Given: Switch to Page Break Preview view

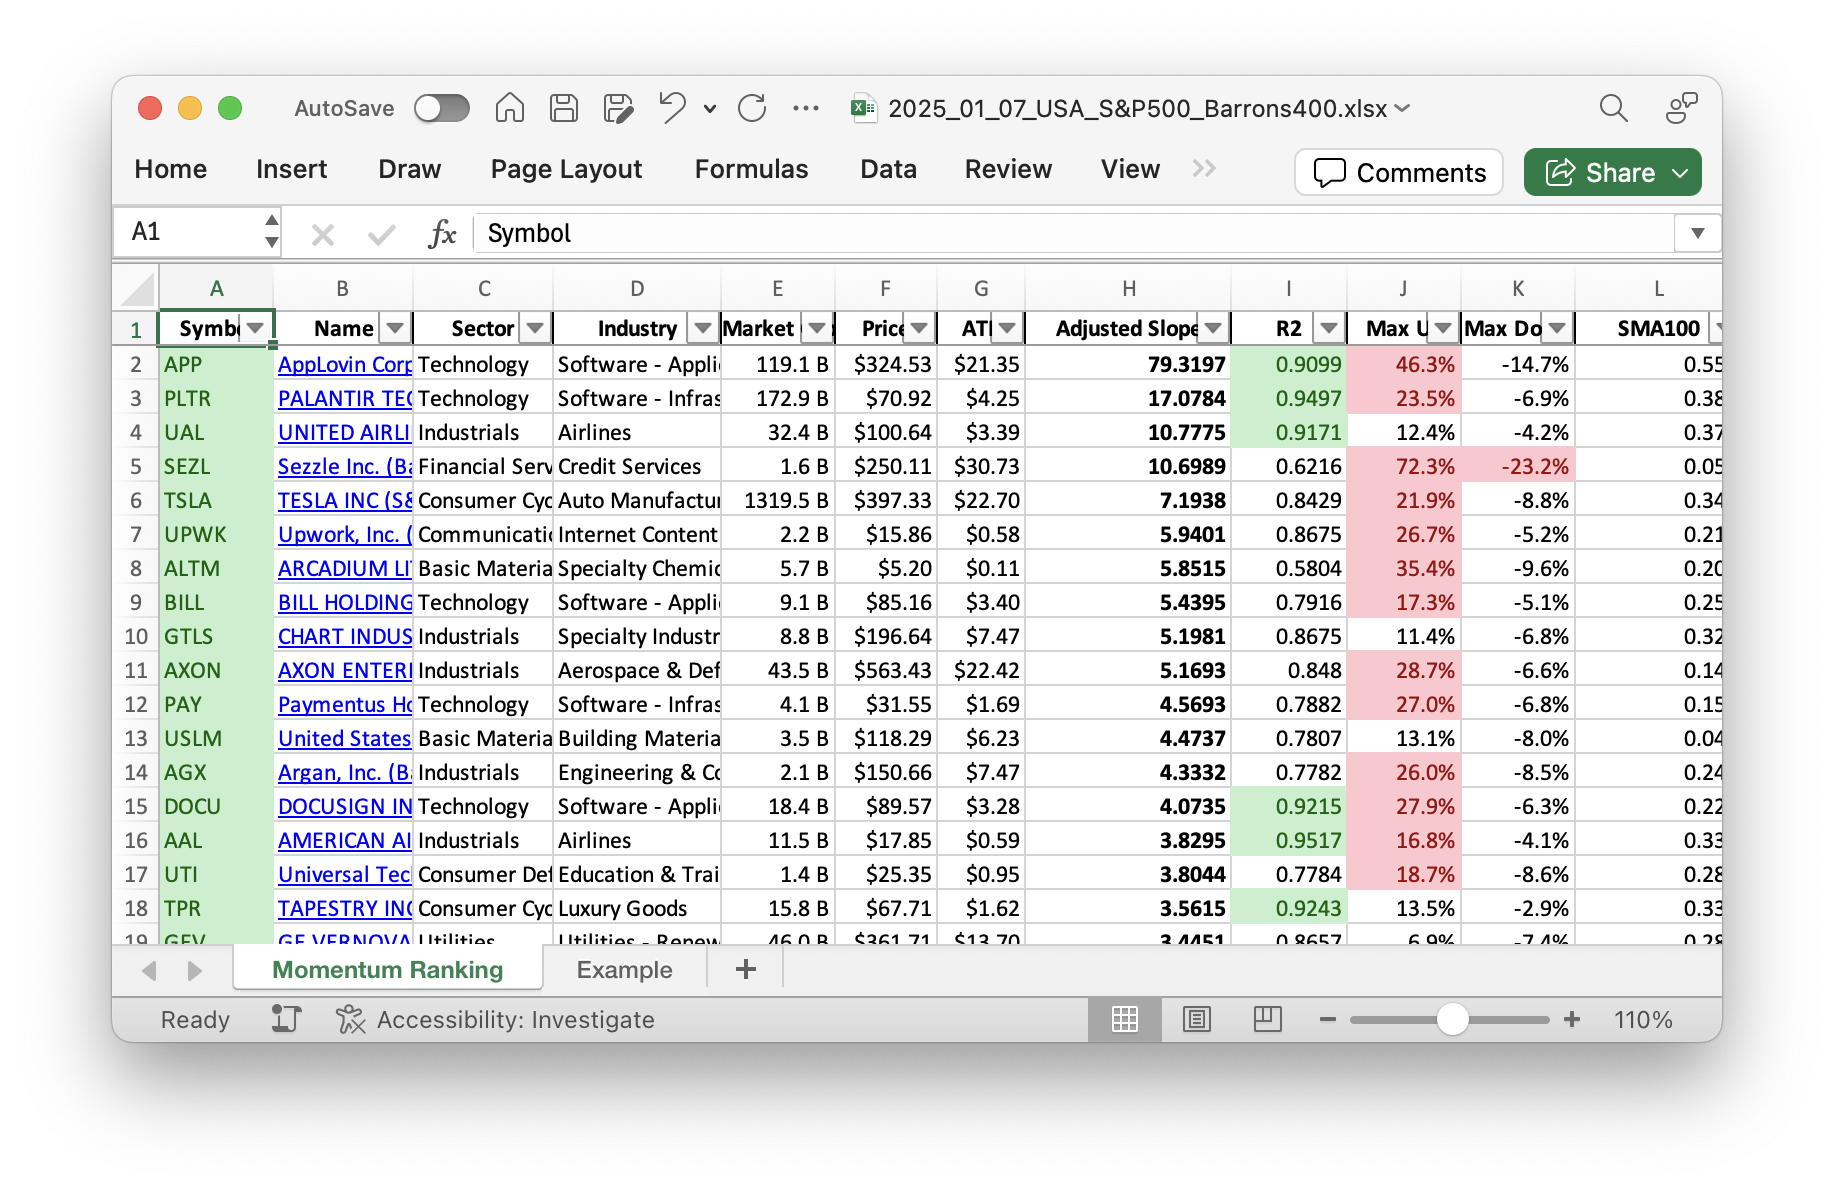Looking at the screenshot, I should pyautogui.click(x=1267, y=1019).
